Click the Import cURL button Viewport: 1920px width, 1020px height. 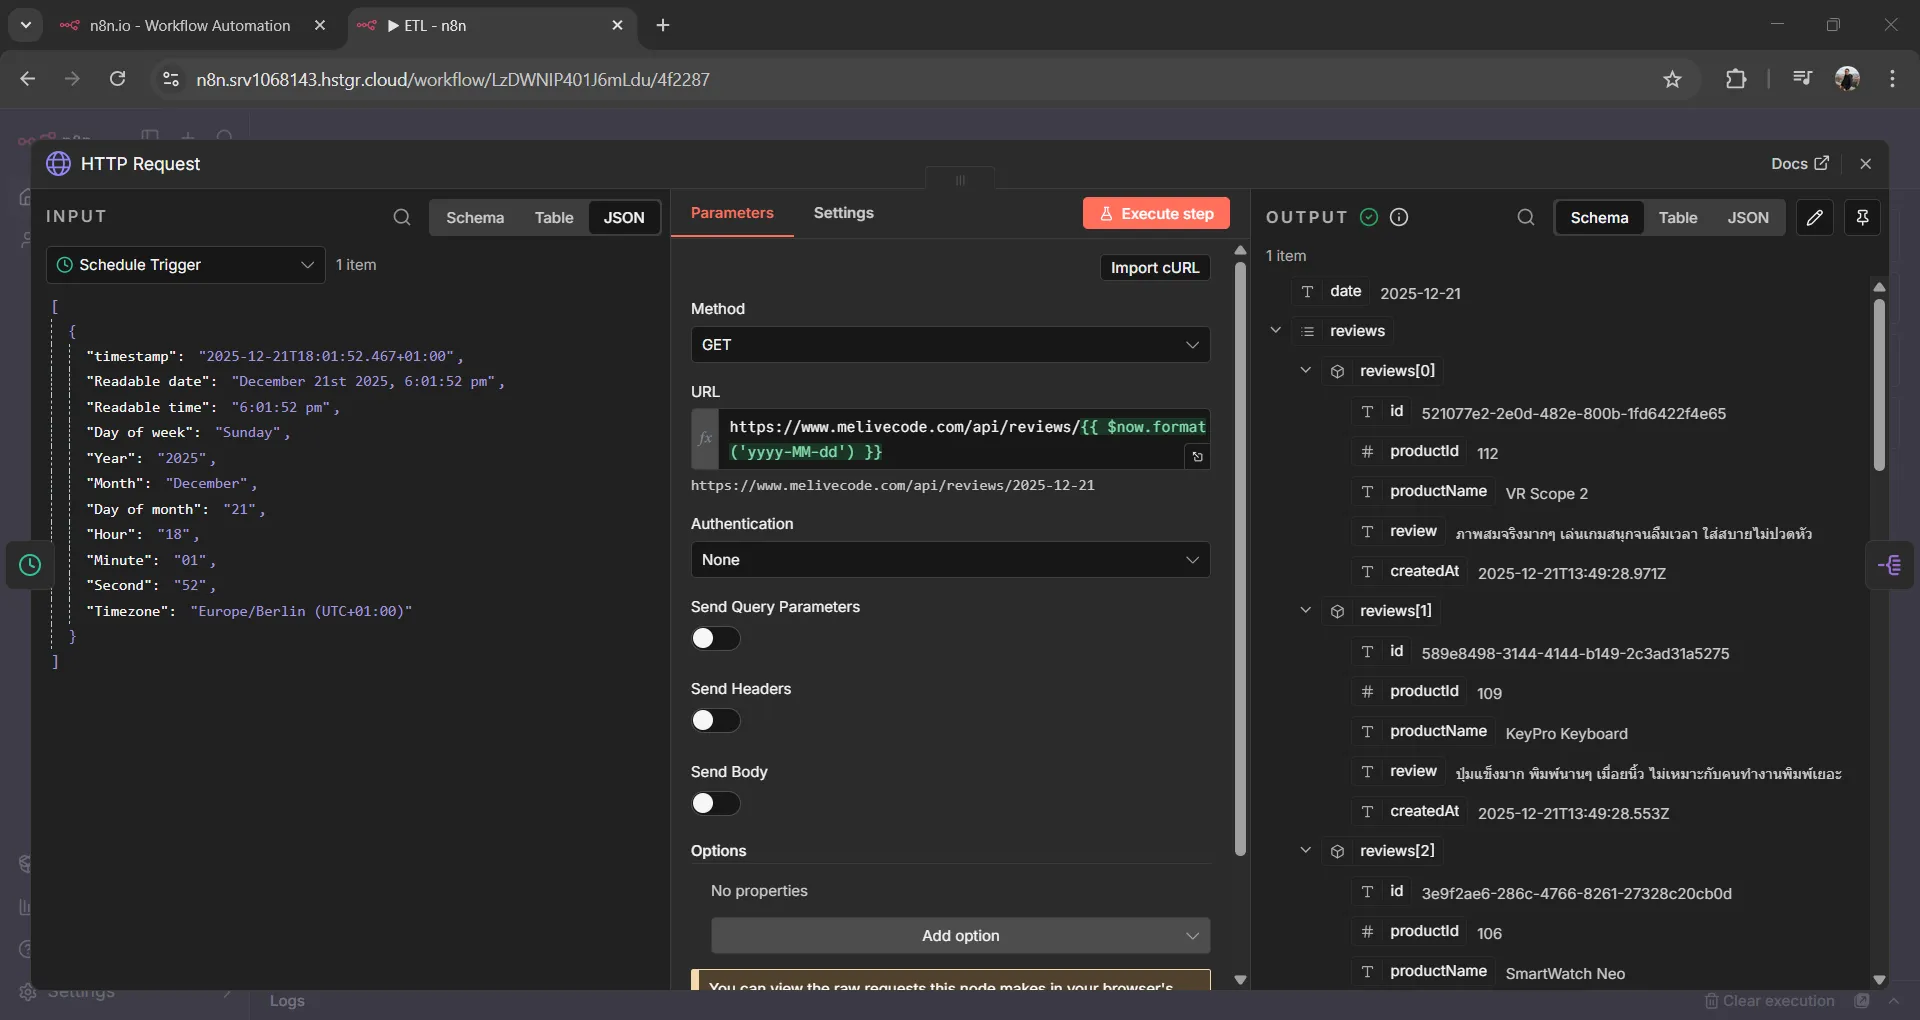tap(1154, 268)
